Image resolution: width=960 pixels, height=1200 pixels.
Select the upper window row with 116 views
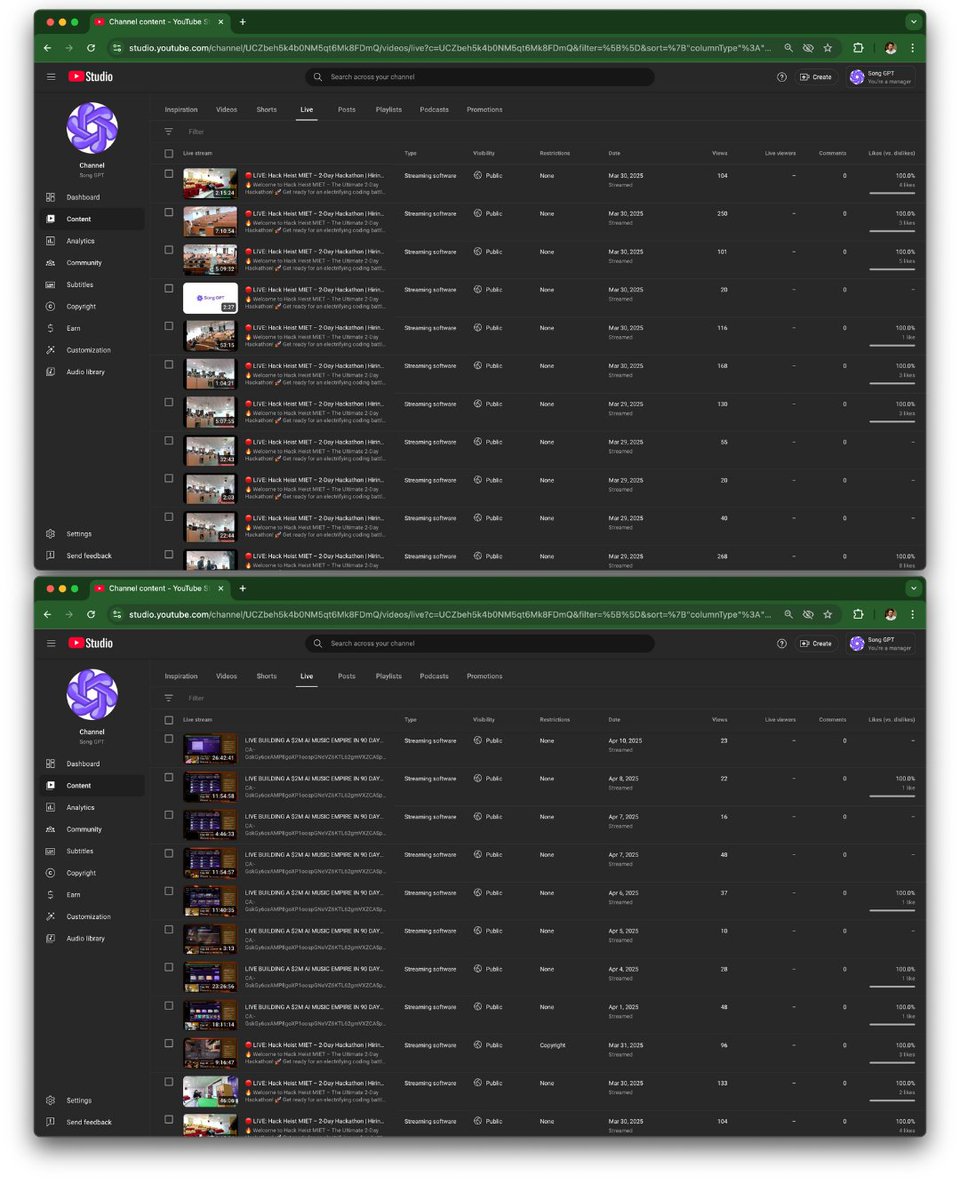pyautogui.click(x=169, y=326)
